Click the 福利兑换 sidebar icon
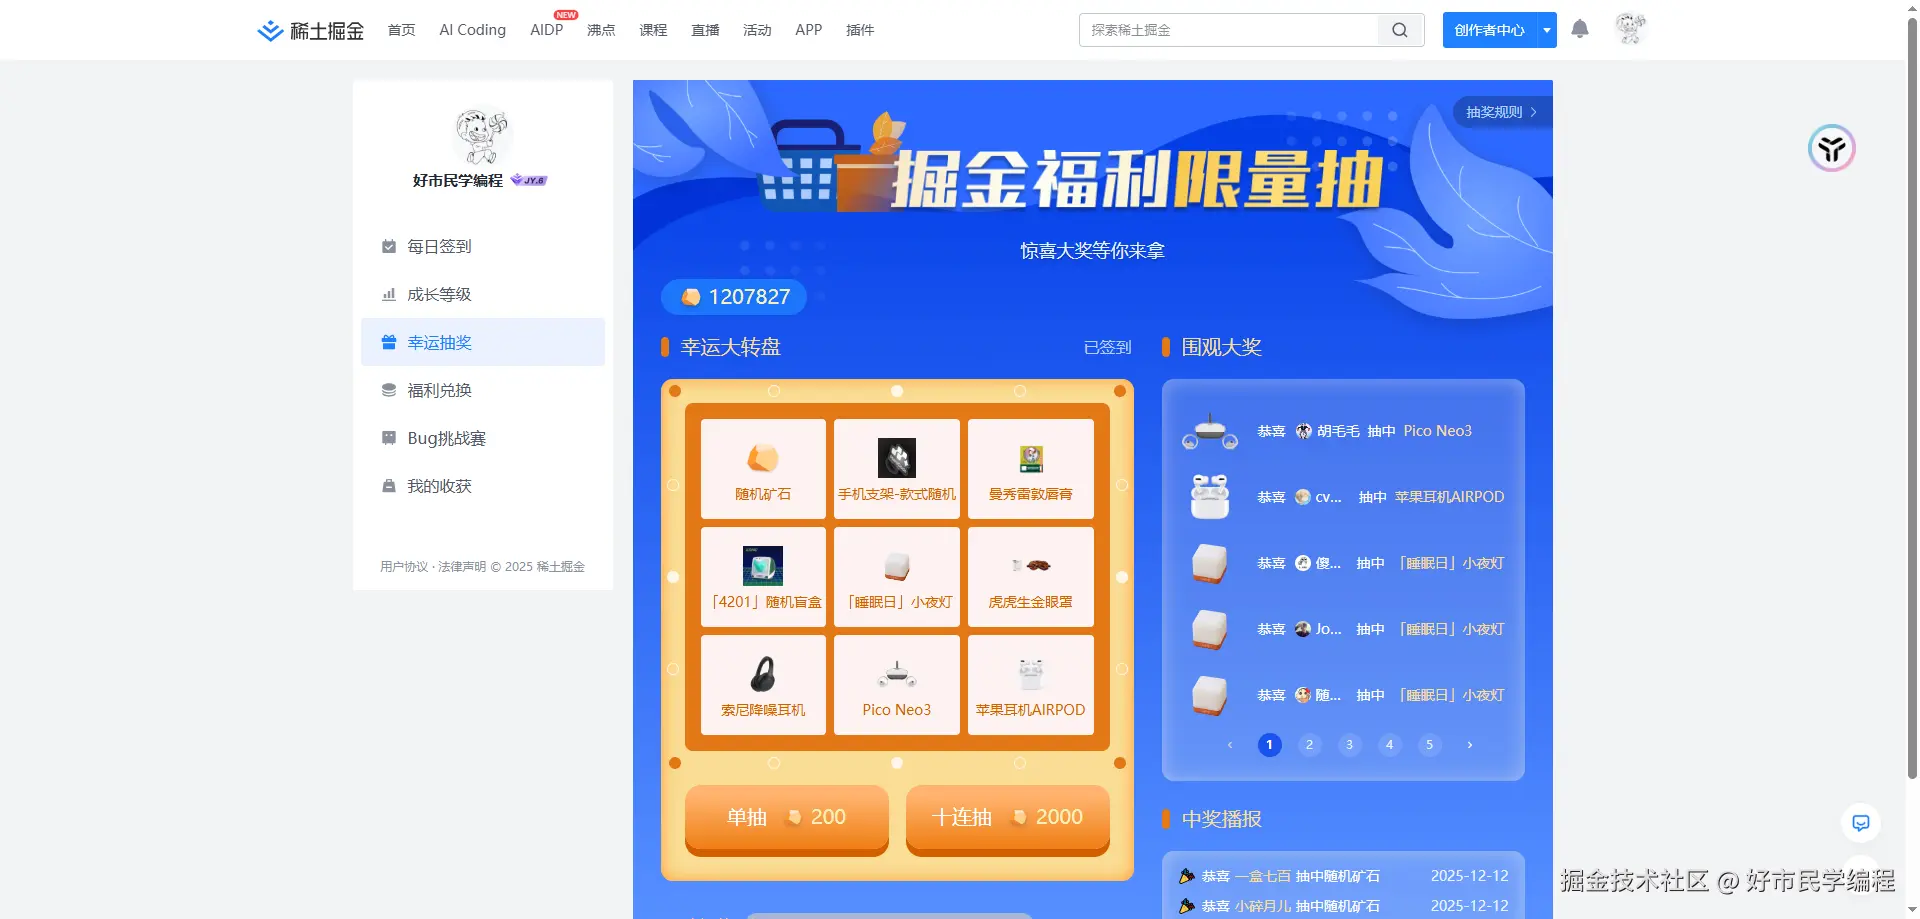1920x919 pixels. point(388,390)
